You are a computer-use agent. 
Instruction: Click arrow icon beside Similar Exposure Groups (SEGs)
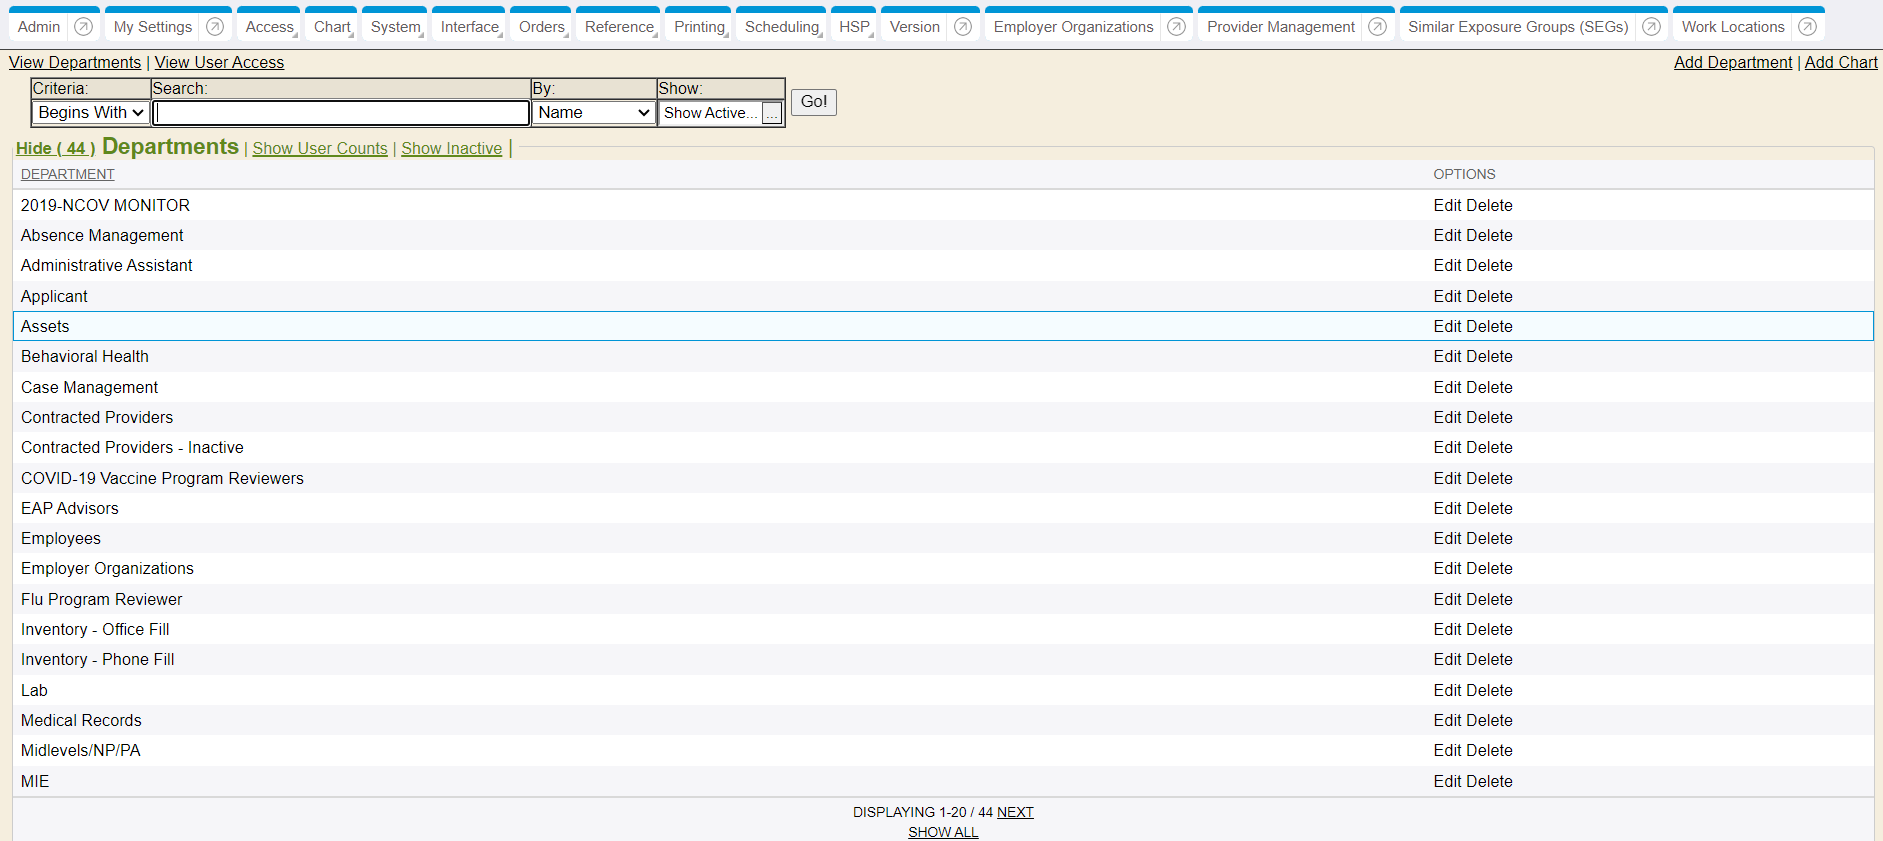tap(1652, 27)
